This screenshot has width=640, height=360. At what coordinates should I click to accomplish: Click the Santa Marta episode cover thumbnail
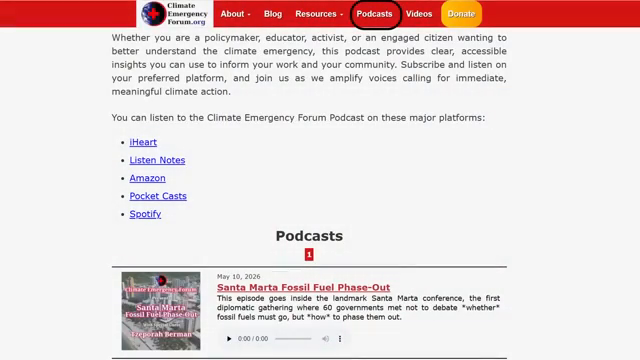161,311
